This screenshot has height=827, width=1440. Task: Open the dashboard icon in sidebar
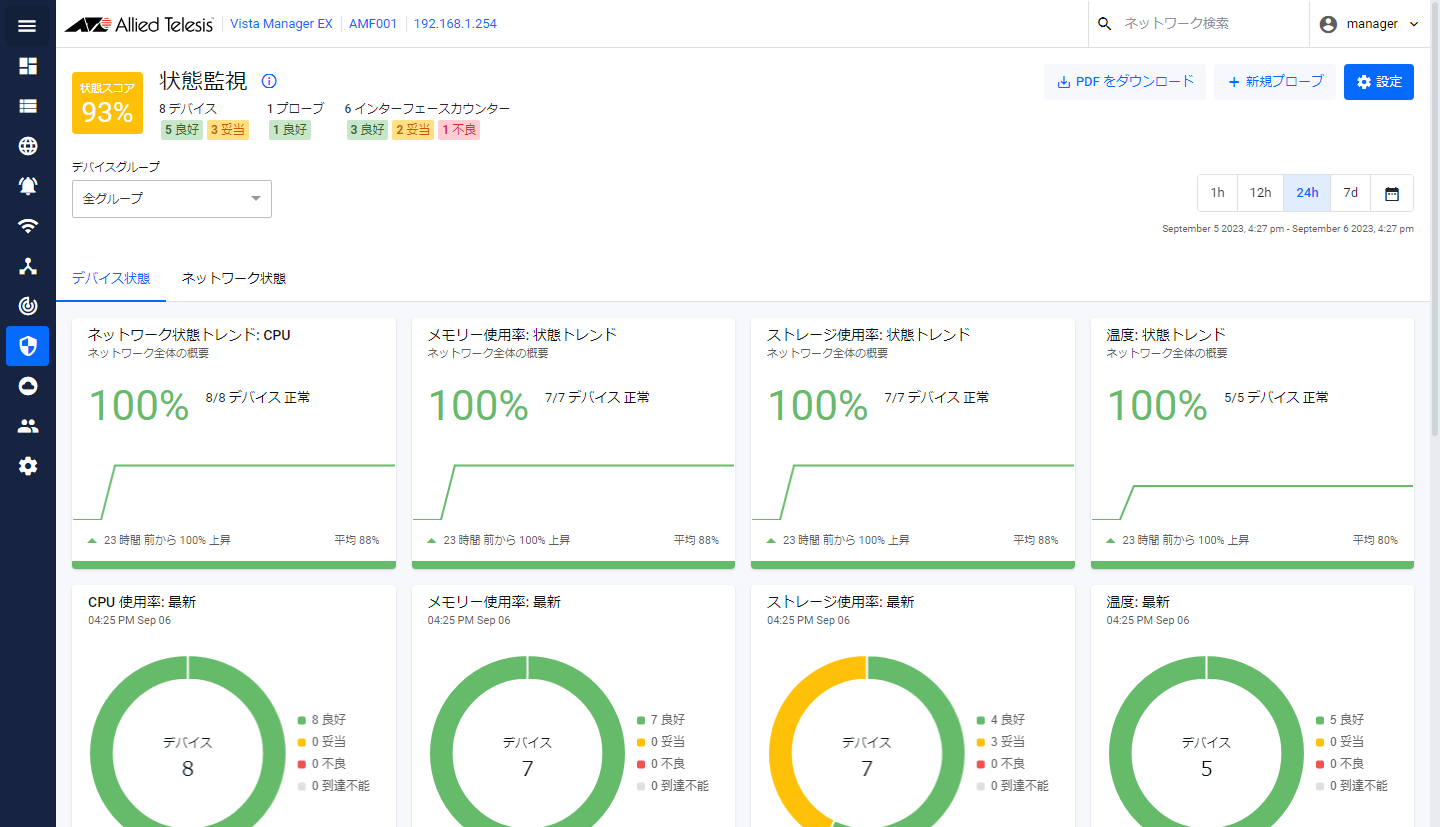(28, 66)
